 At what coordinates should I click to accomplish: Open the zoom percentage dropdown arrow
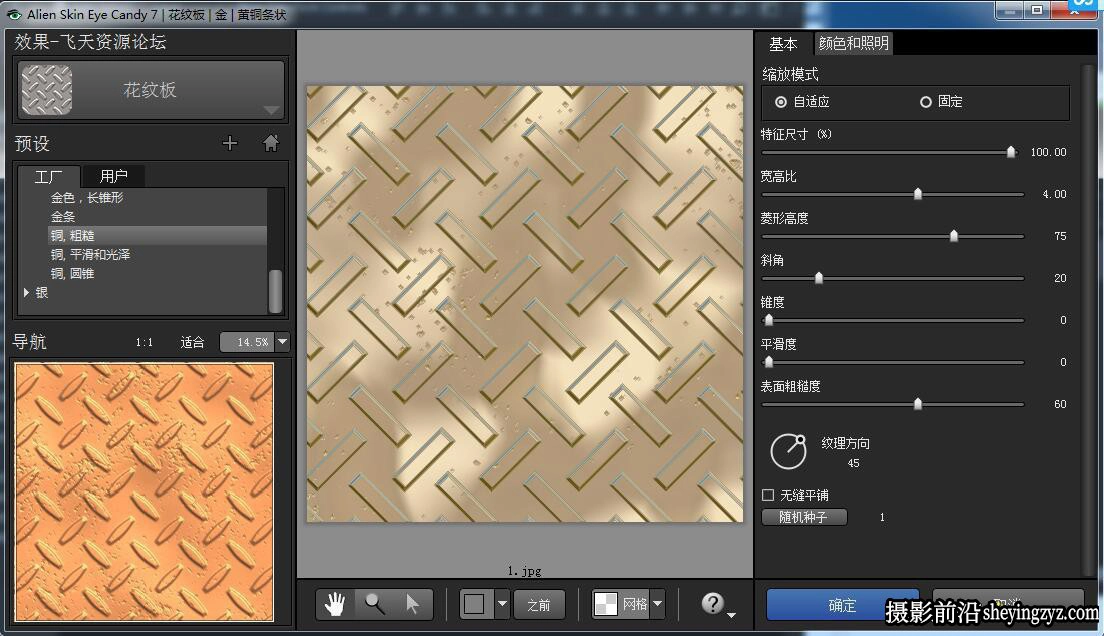coord(282,342)
